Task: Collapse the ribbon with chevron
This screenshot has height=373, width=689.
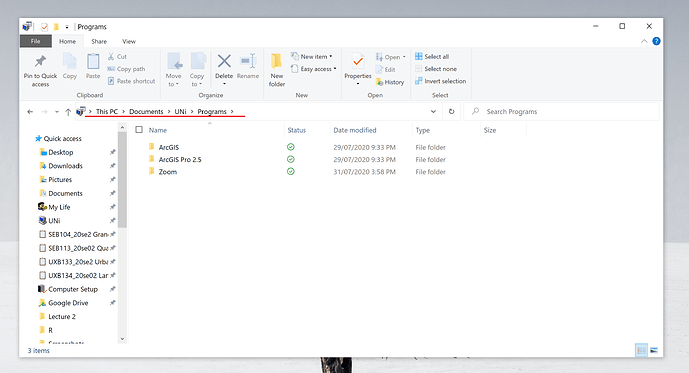Action: point(644,41)
